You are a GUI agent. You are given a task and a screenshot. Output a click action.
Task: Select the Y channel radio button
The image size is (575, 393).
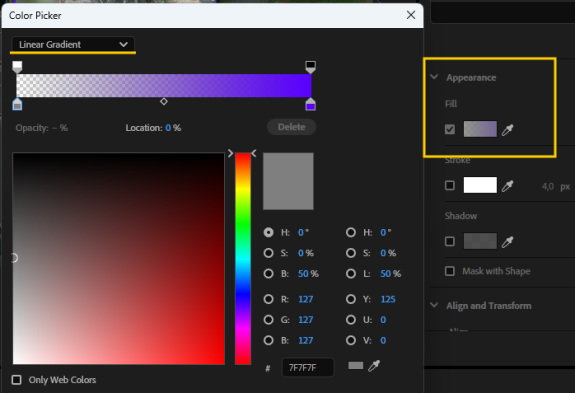tap(351, 299)
